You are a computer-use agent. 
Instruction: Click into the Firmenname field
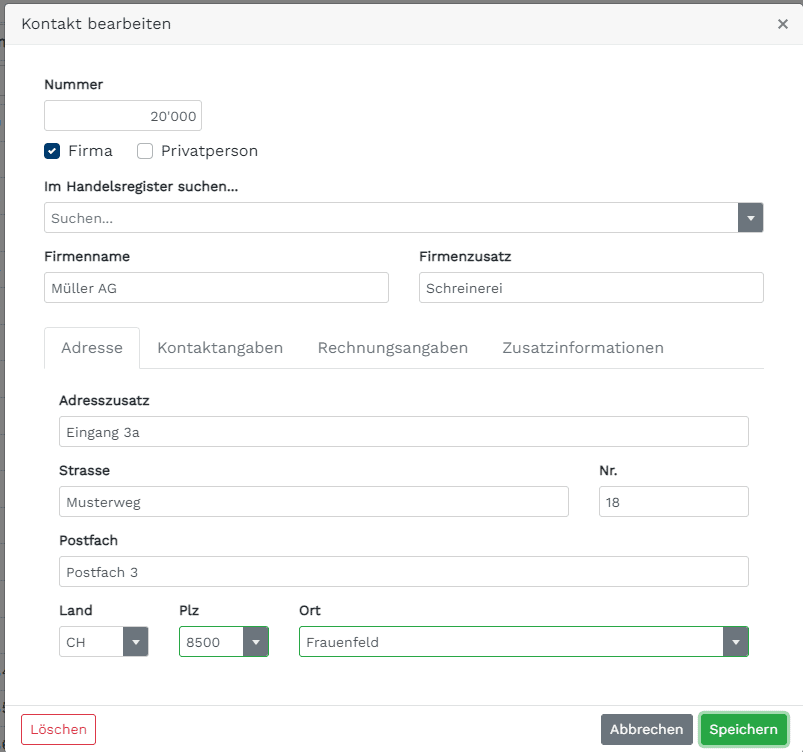click(x=216, y=287)
